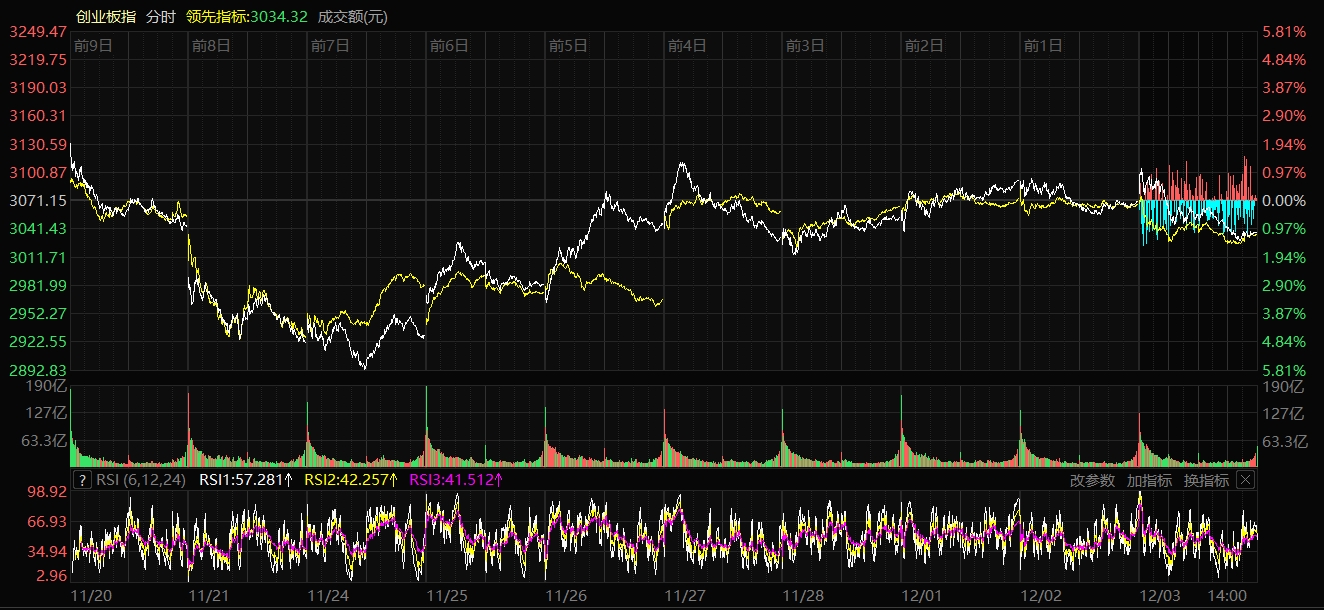Select the 前5日 day marker
The image size is (1324, 610).
tap(568, 45)
